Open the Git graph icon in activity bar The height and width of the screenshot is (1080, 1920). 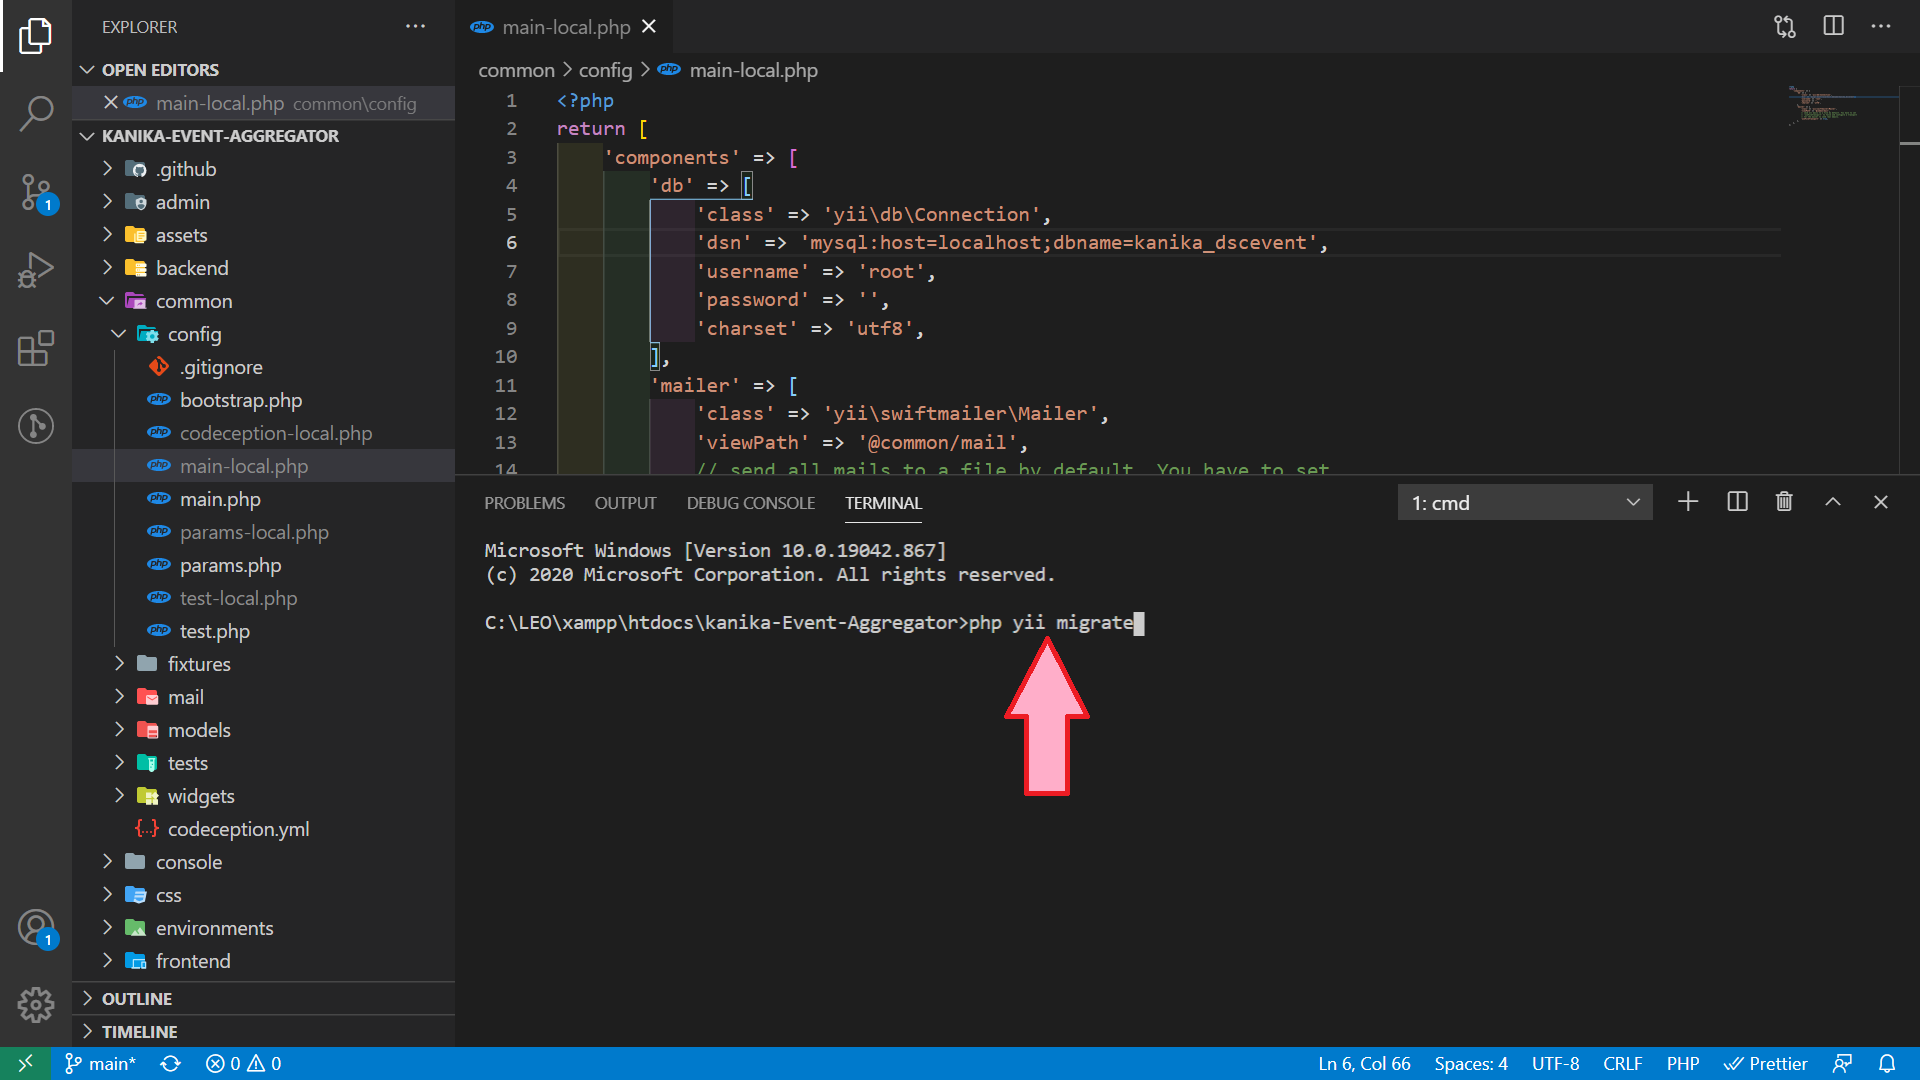(x=36, y=426)
